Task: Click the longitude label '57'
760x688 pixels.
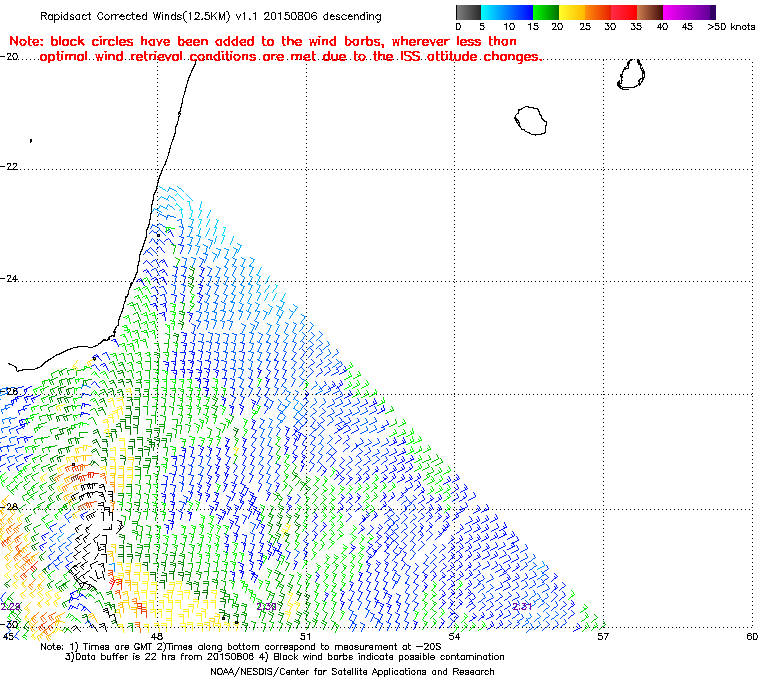Action: (603, 636)
